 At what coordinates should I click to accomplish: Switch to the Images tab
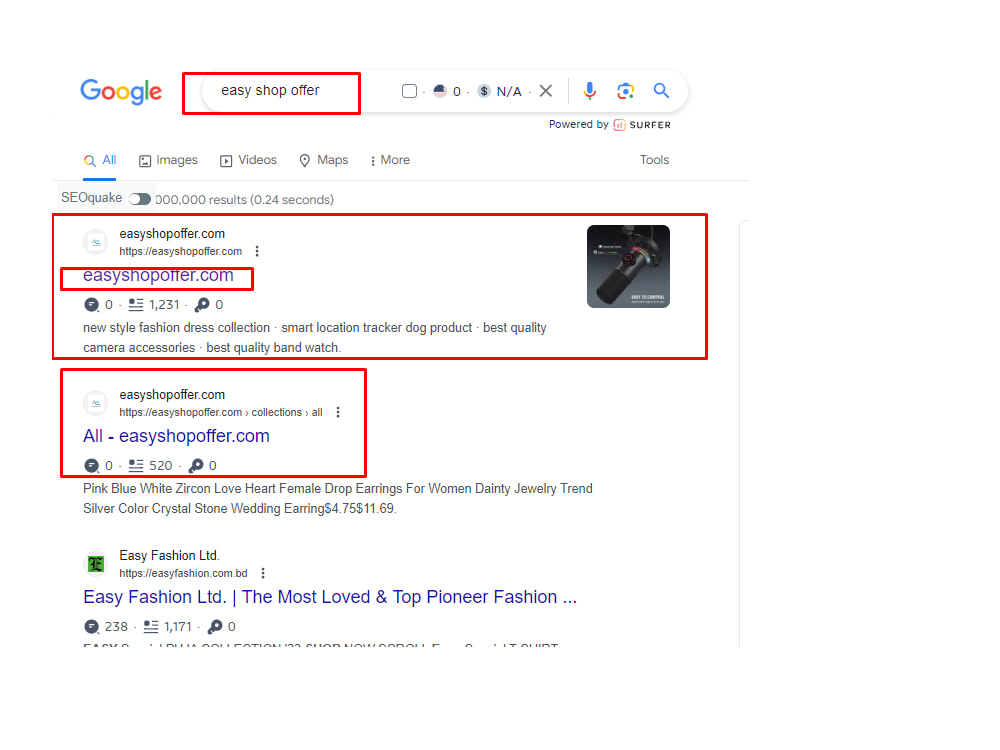click(168, 160)
